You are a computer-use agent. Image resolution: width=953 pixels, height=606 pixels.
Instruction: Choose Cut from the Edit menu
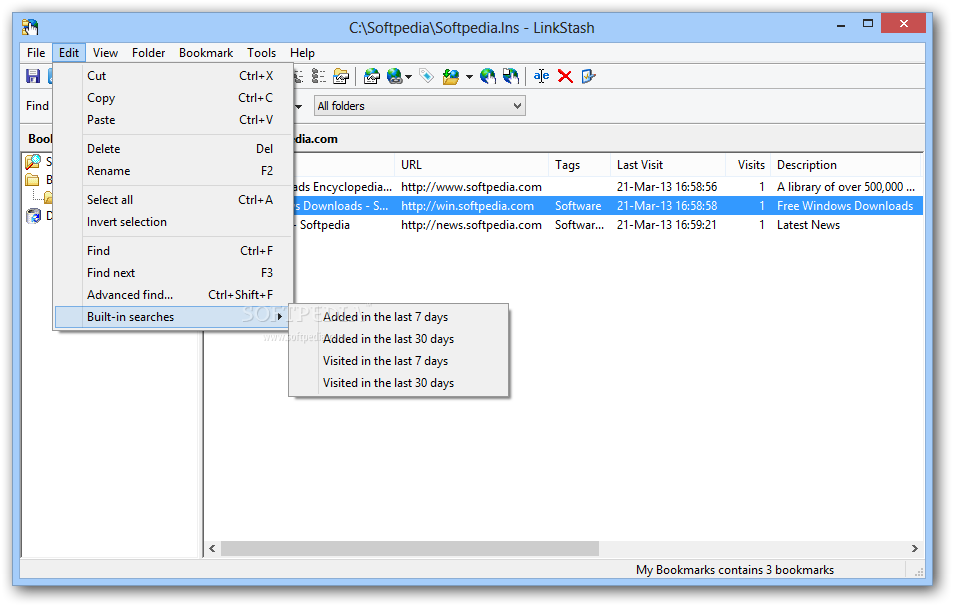click(173, 76)
